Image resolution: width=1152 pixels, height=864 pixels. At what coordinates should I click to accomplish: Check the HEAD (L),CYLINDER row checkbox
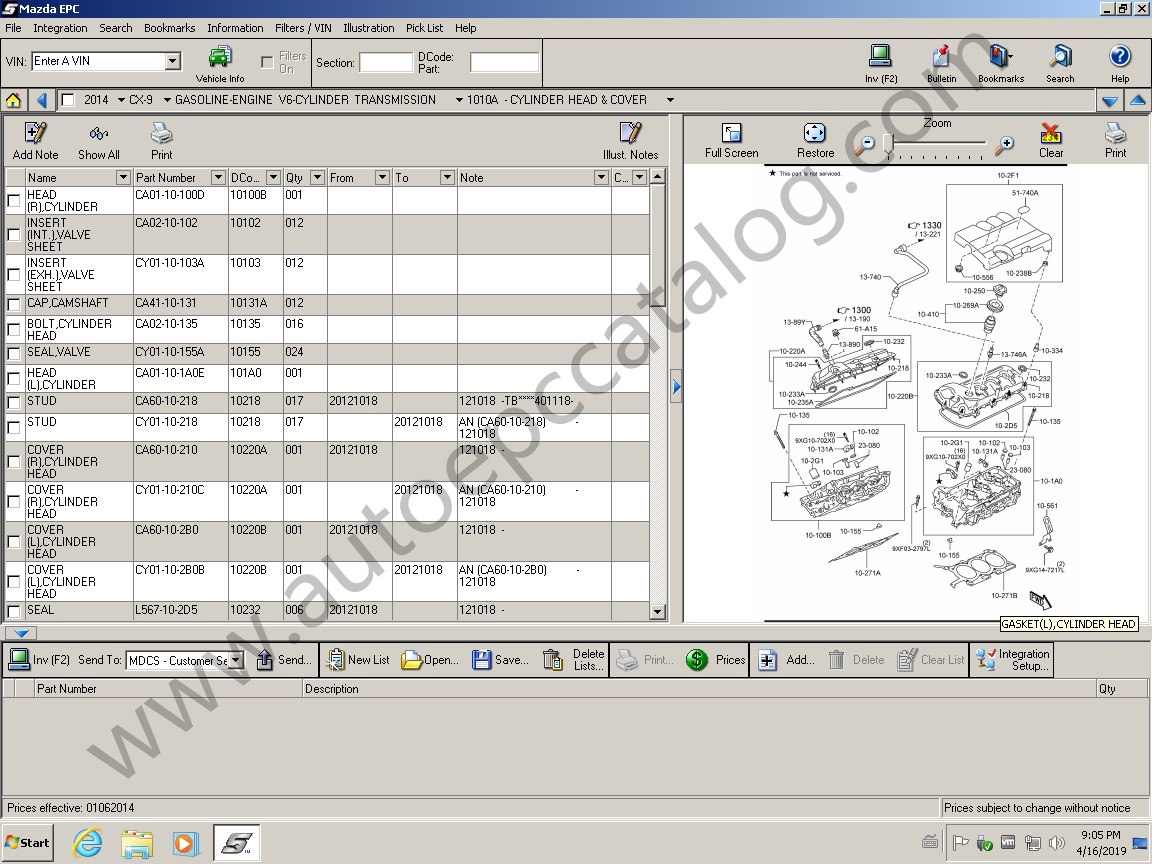[13, 378]
